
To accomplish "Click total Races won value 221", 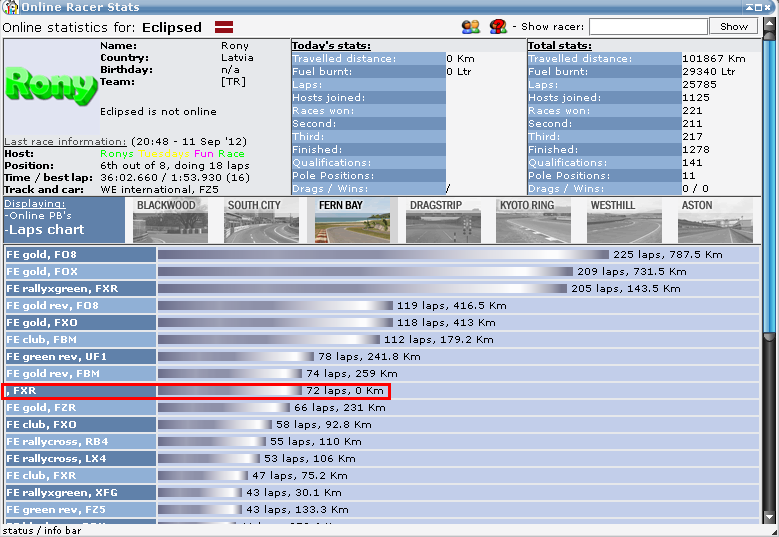I will 692,111.
